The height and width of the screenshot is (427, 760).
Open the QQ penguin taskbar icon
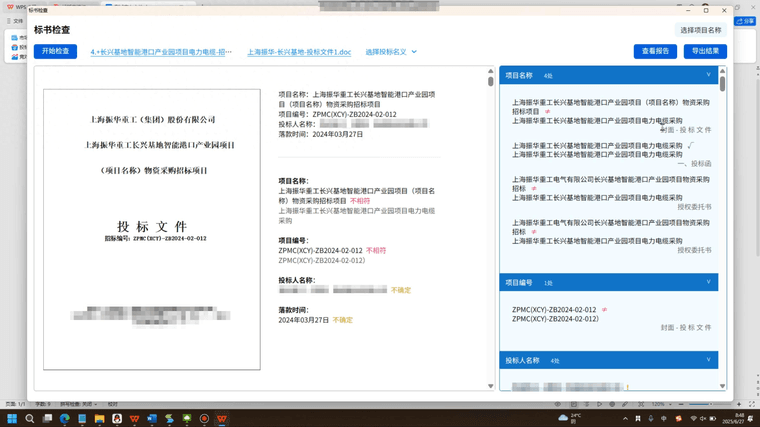(117, 418)
